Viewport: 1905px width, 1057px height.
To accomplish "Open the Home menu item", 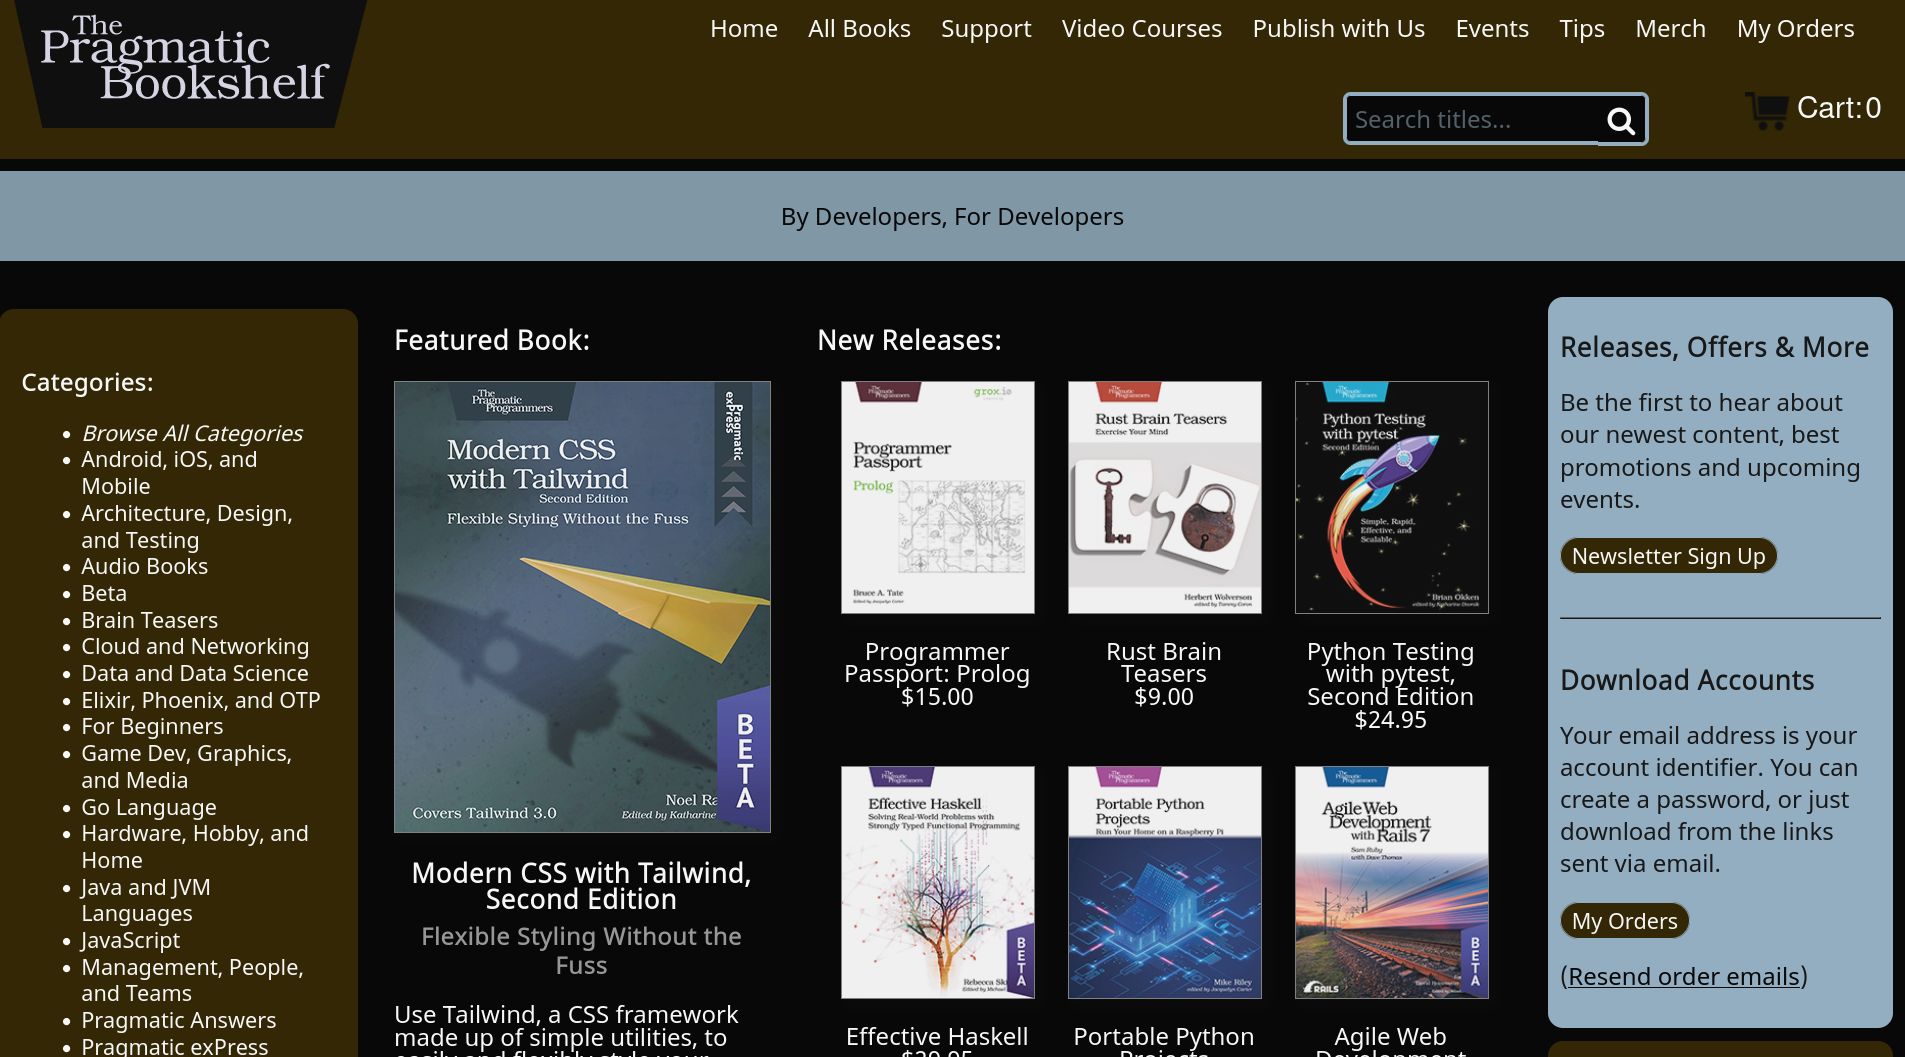I will (744, 29).
